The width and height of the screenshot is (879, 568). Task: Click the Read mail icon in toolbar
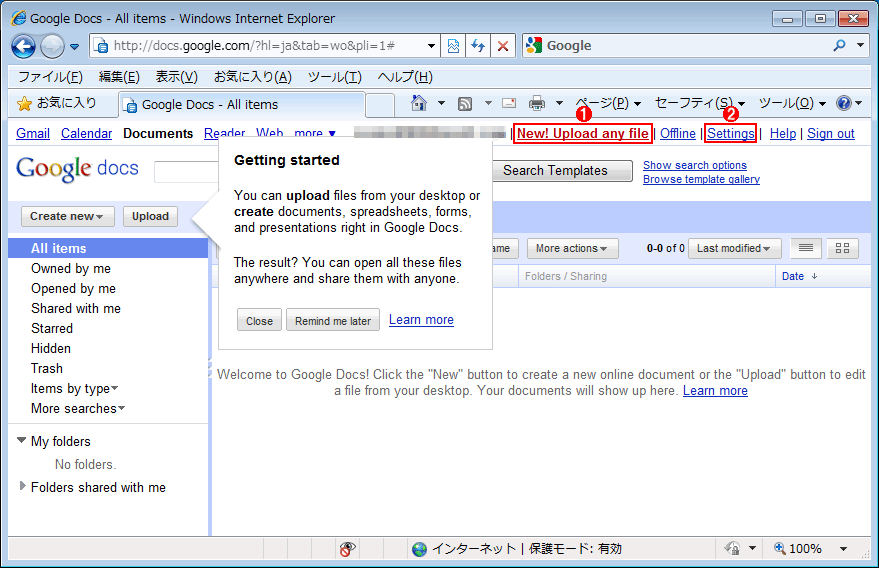click(509, 103)
